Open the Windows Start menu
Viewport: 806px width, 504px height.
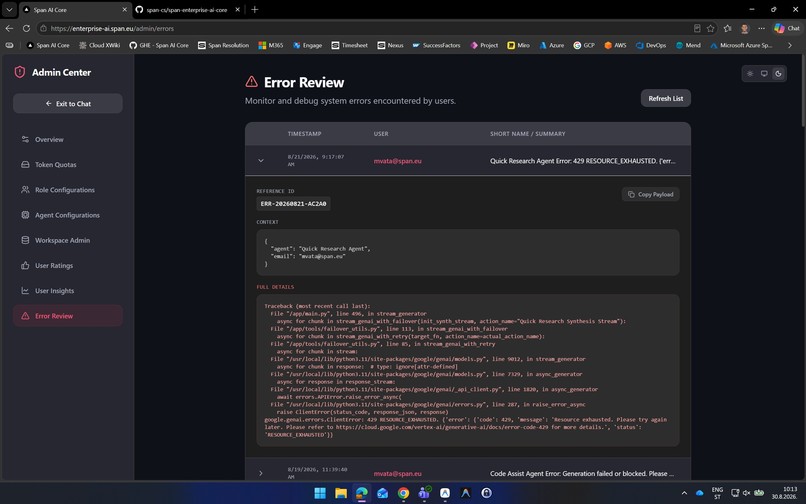click(x=320, y=493)
